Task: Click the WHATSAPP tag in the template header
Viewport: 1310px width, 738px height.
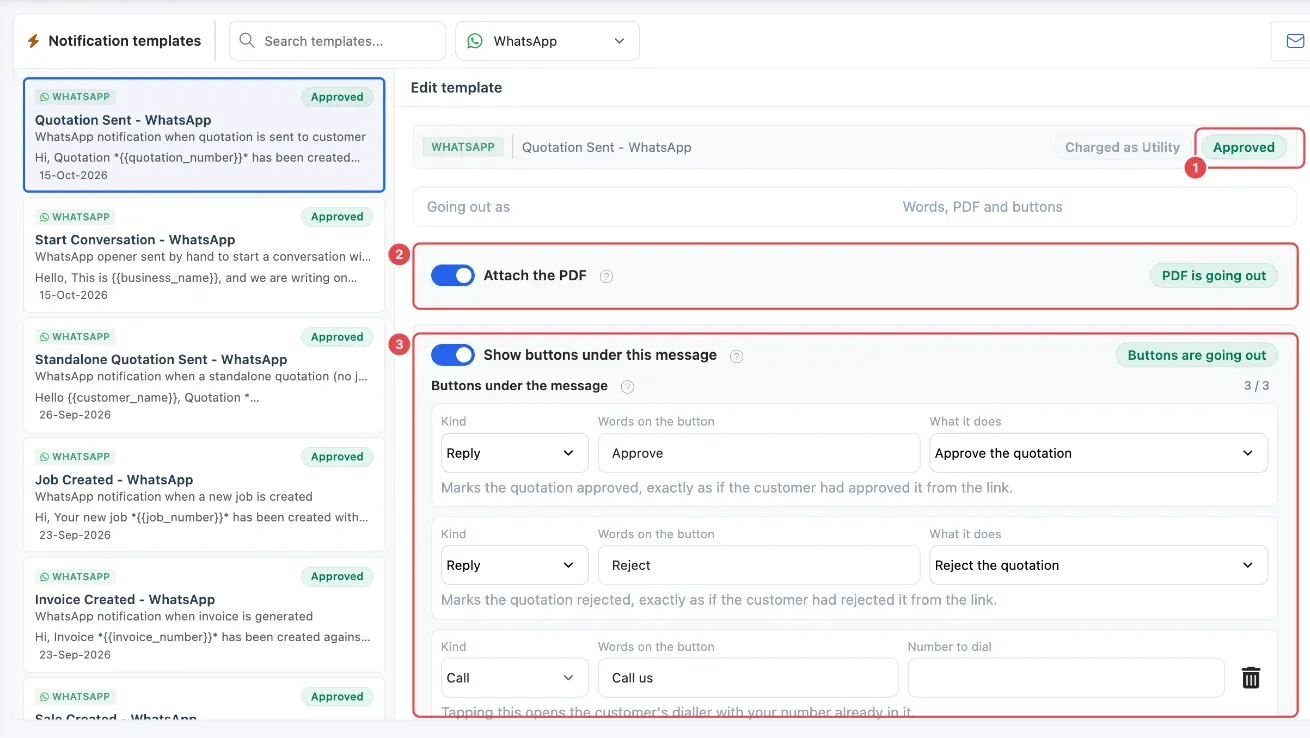Action: tap(463, 147)
